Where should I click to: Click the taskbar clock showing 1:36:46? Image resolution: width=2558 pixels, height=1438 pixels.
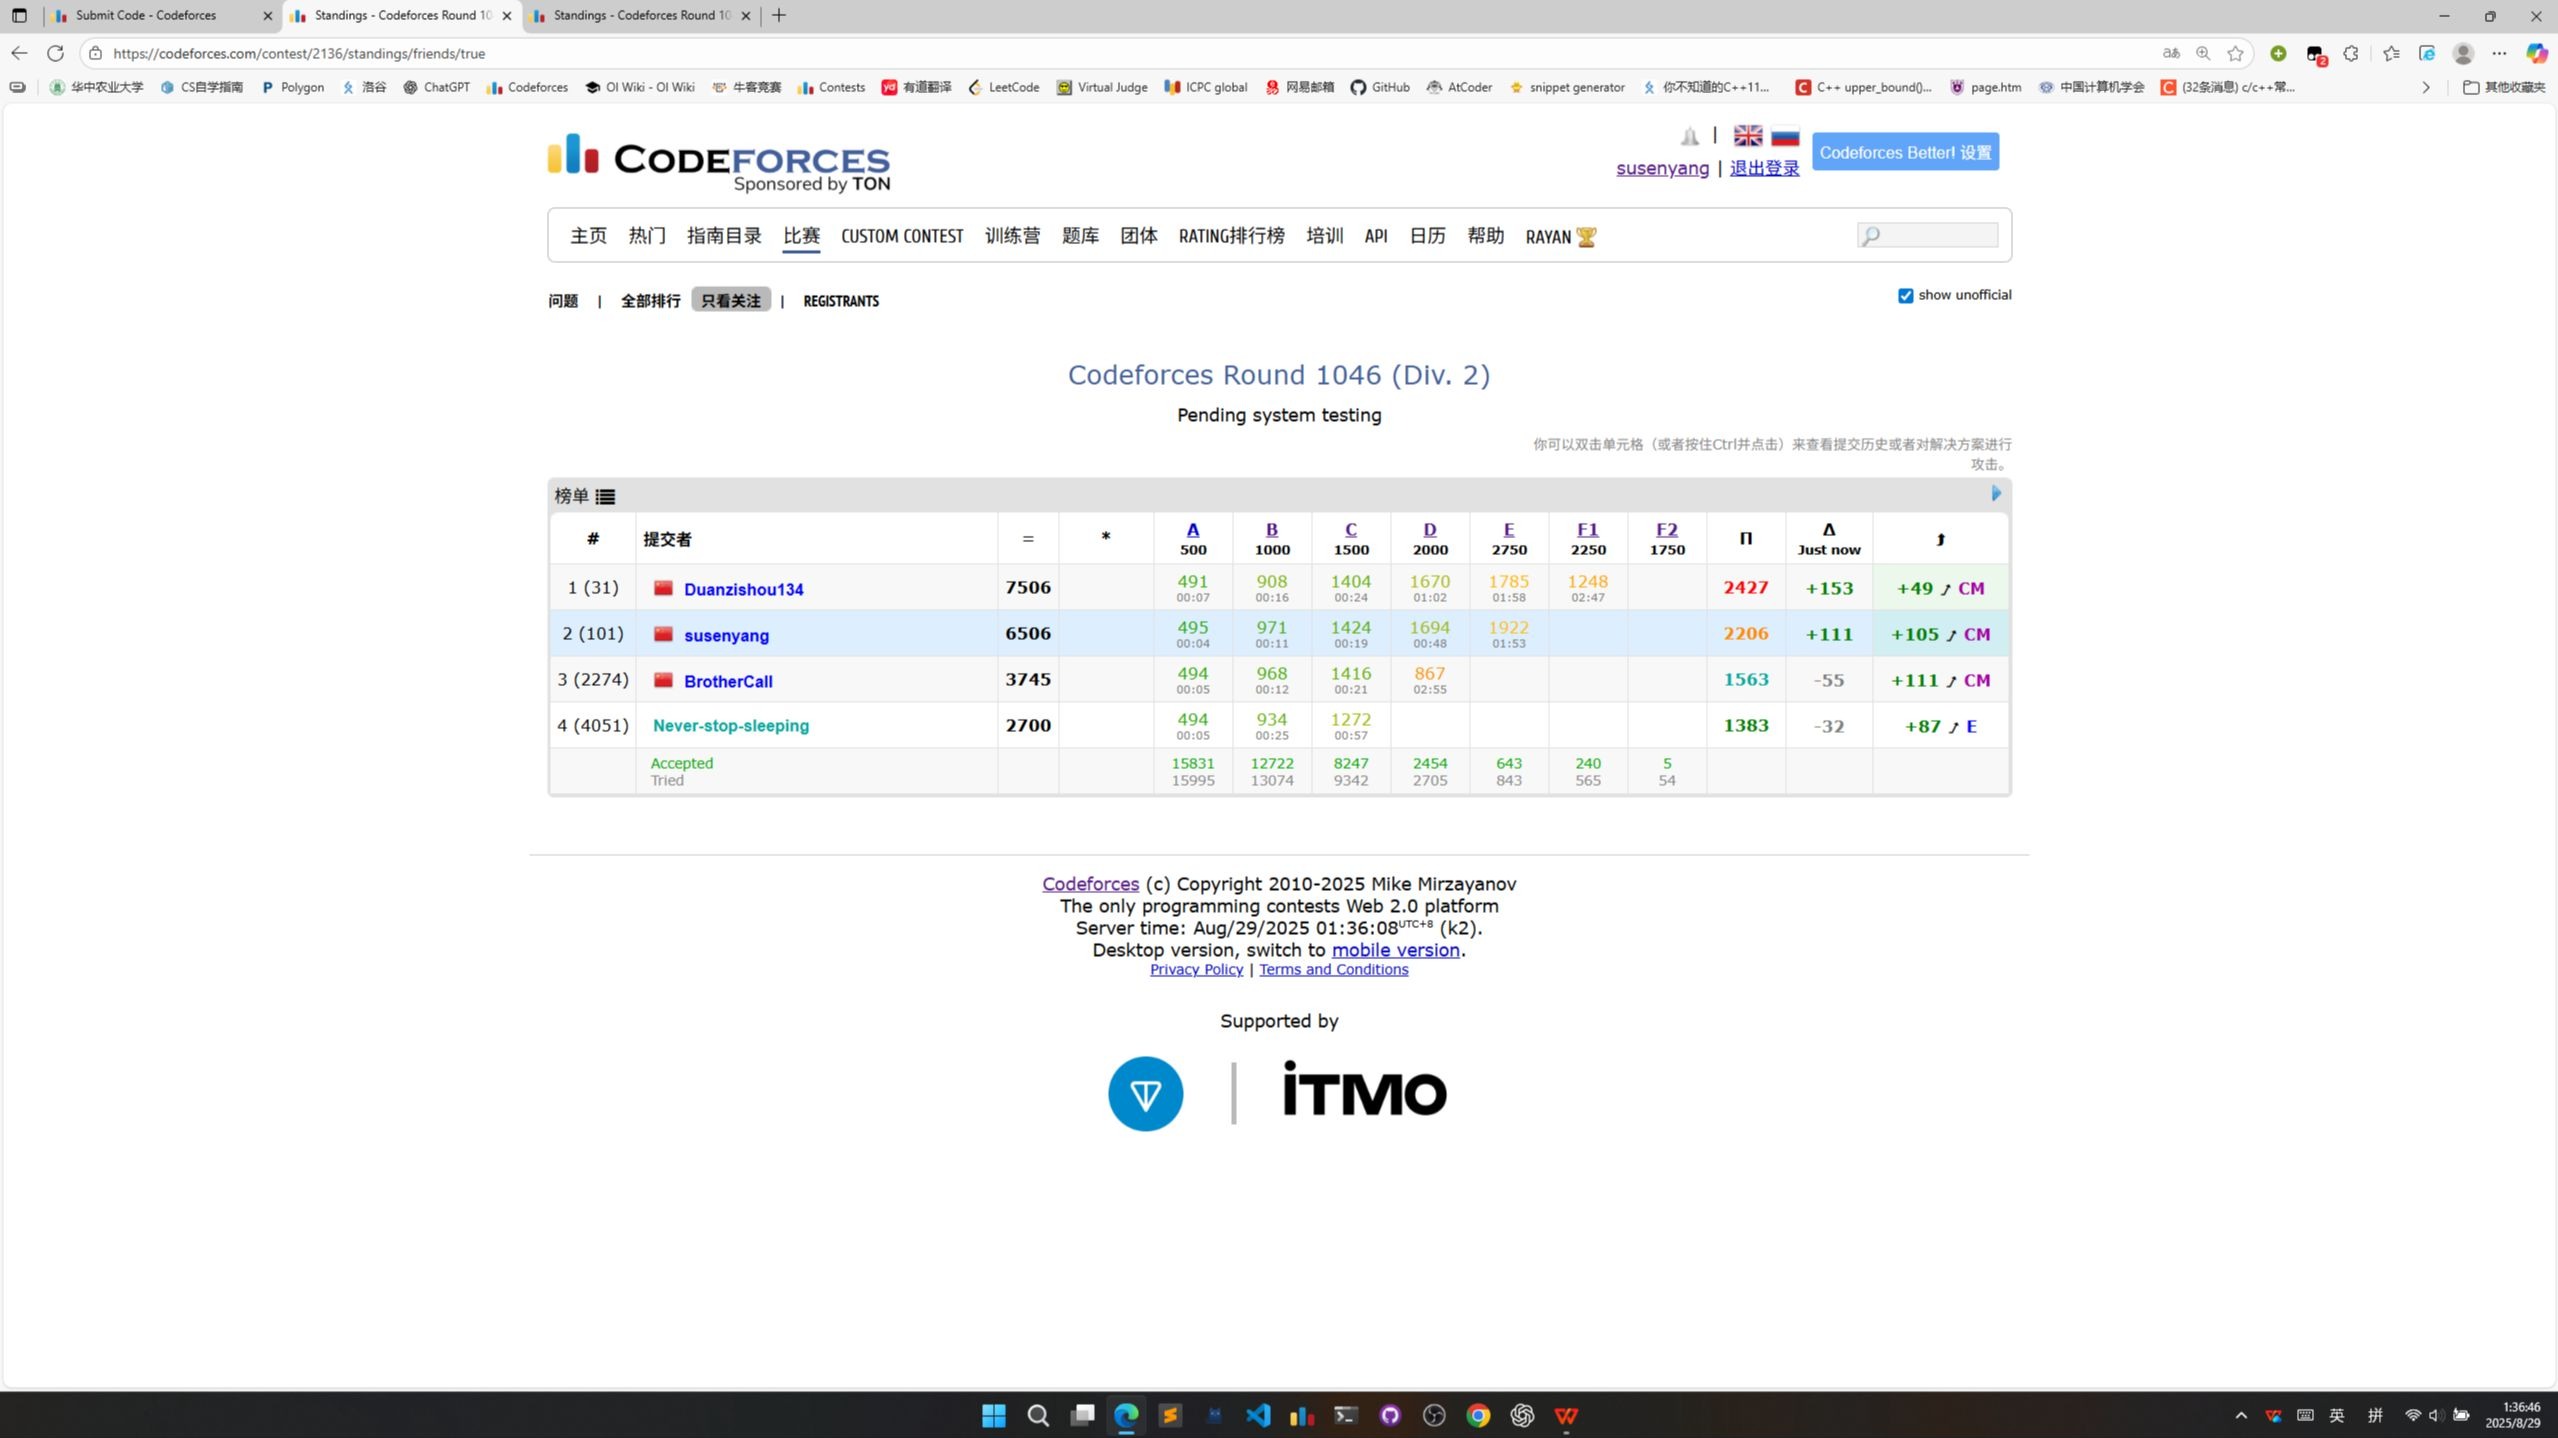point(2513,1415)
